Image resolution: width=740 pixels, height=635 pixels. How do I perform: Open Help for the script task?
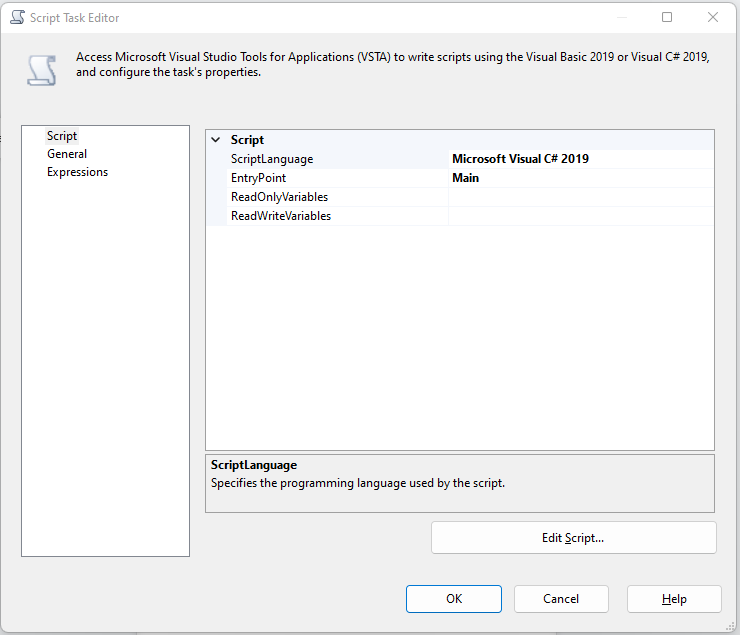click(x=674, y=599)
